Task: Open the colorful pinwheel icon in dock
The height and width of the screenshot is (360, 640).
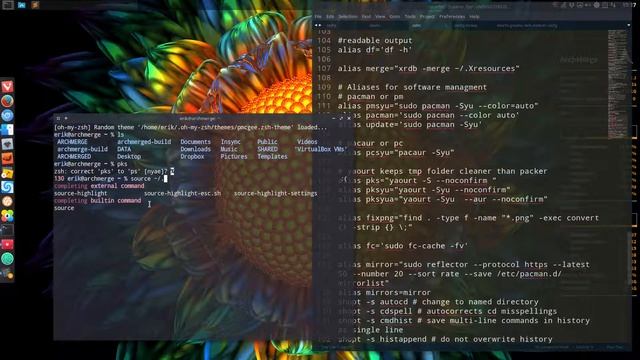Action: pyautogui.click(x=7, y=216)
